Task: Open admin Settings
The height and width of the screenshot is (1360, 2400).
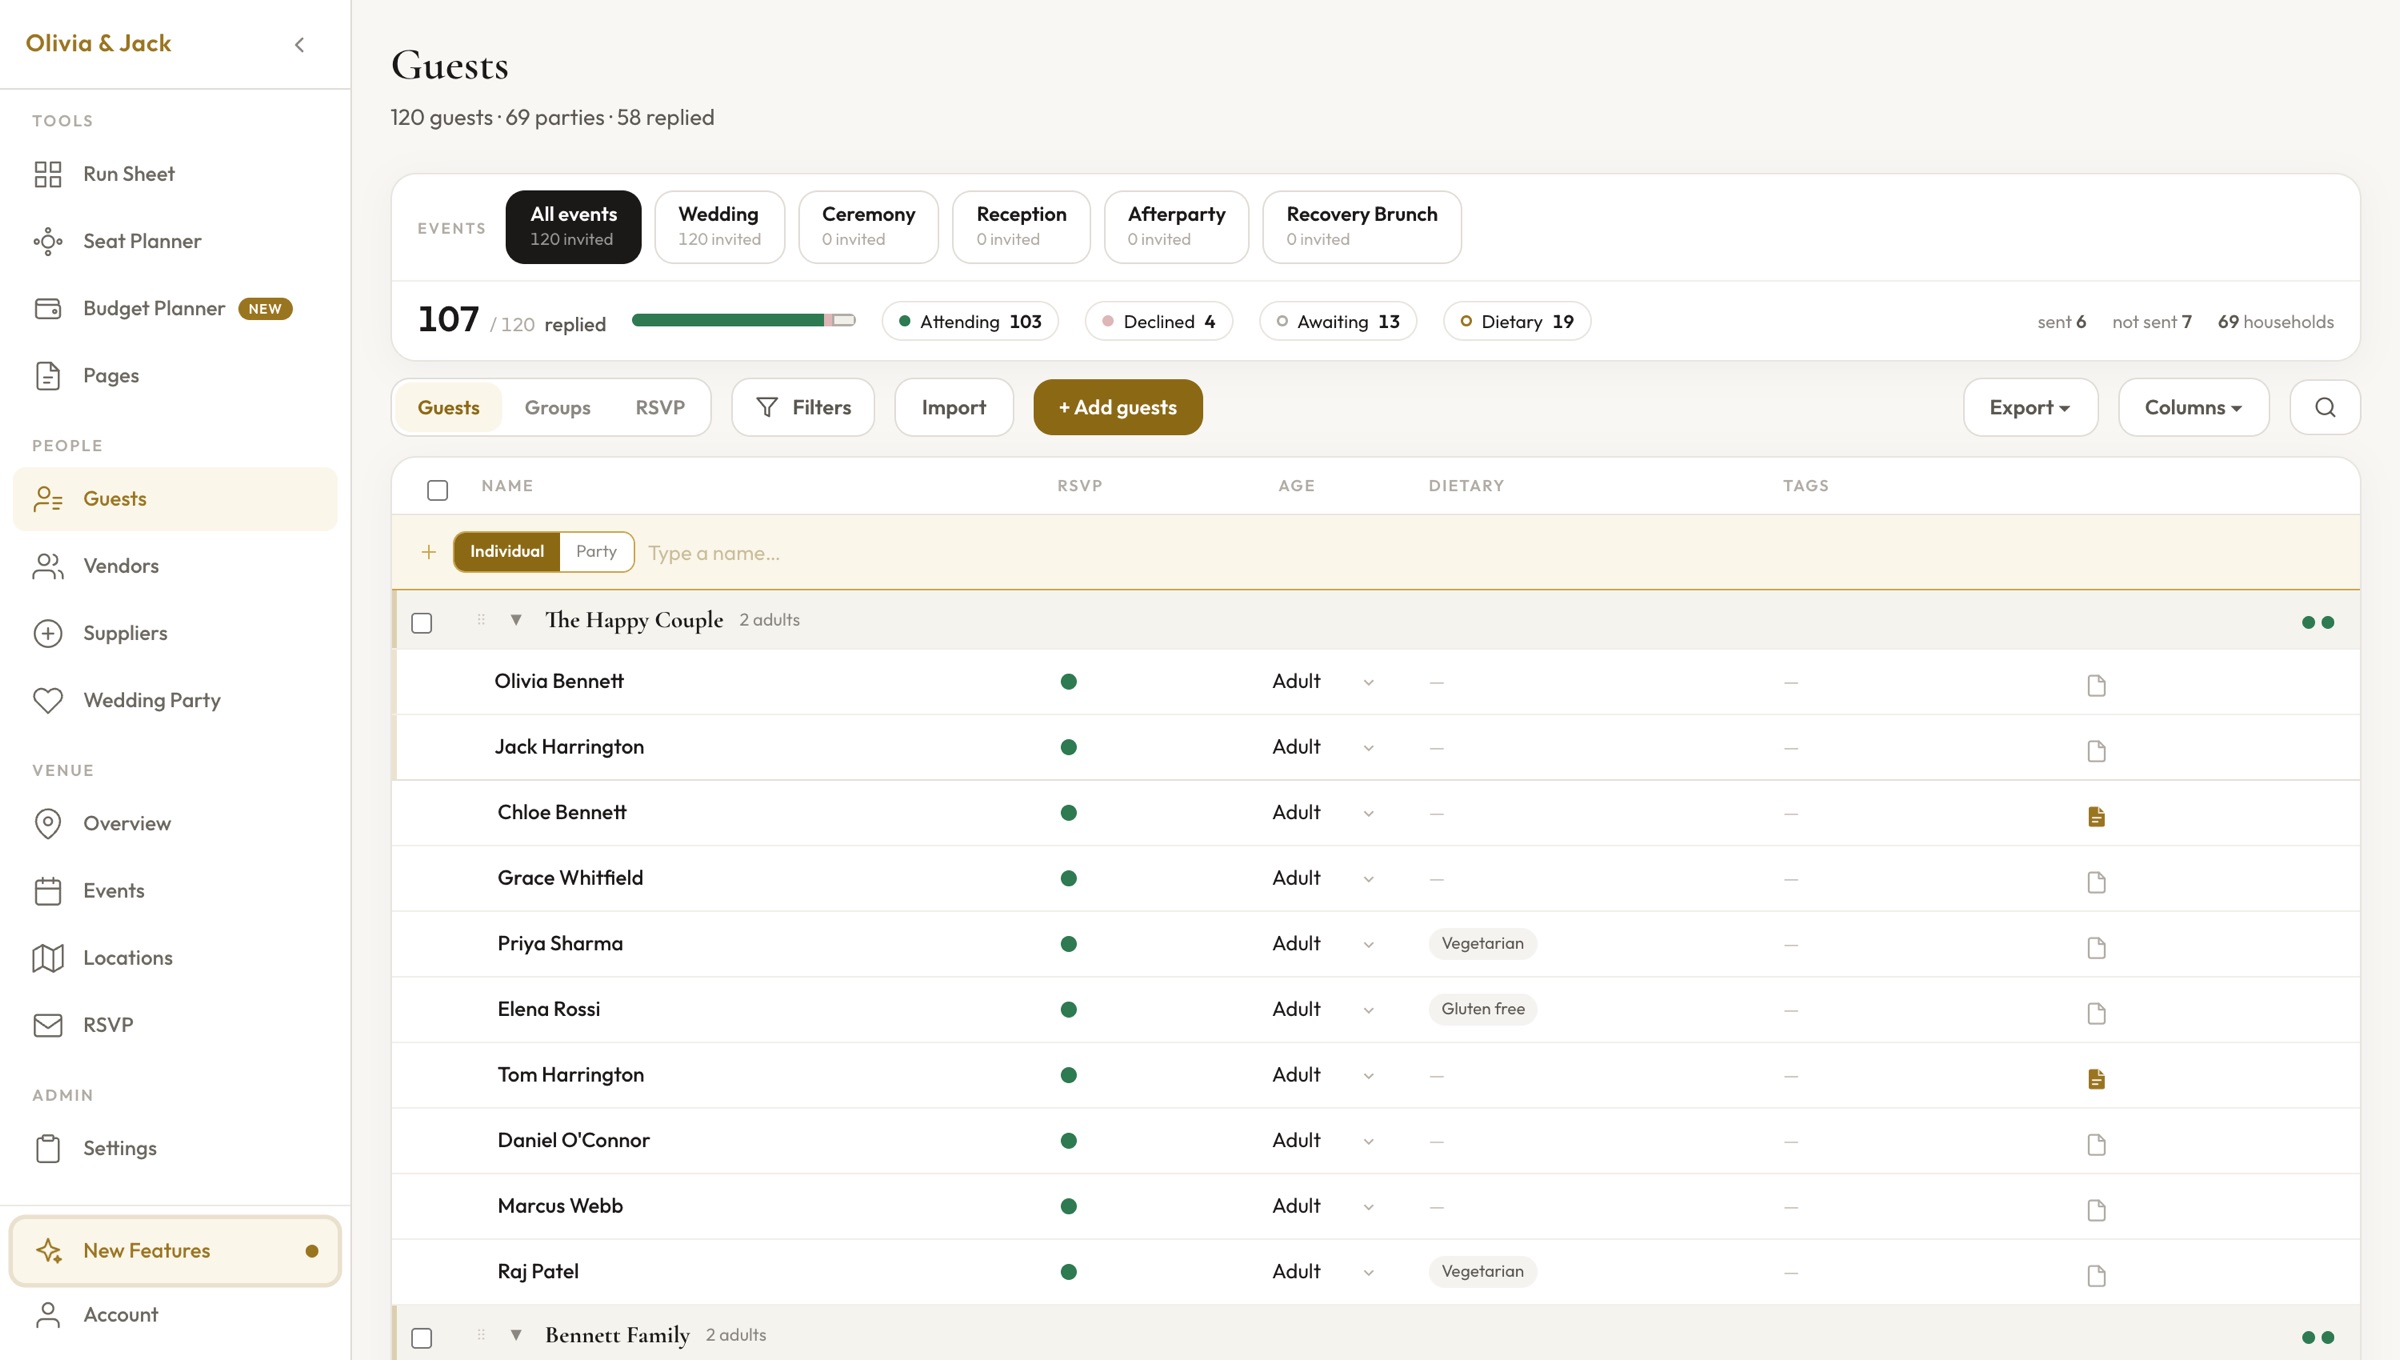Action: click(x=175, y=1148)
